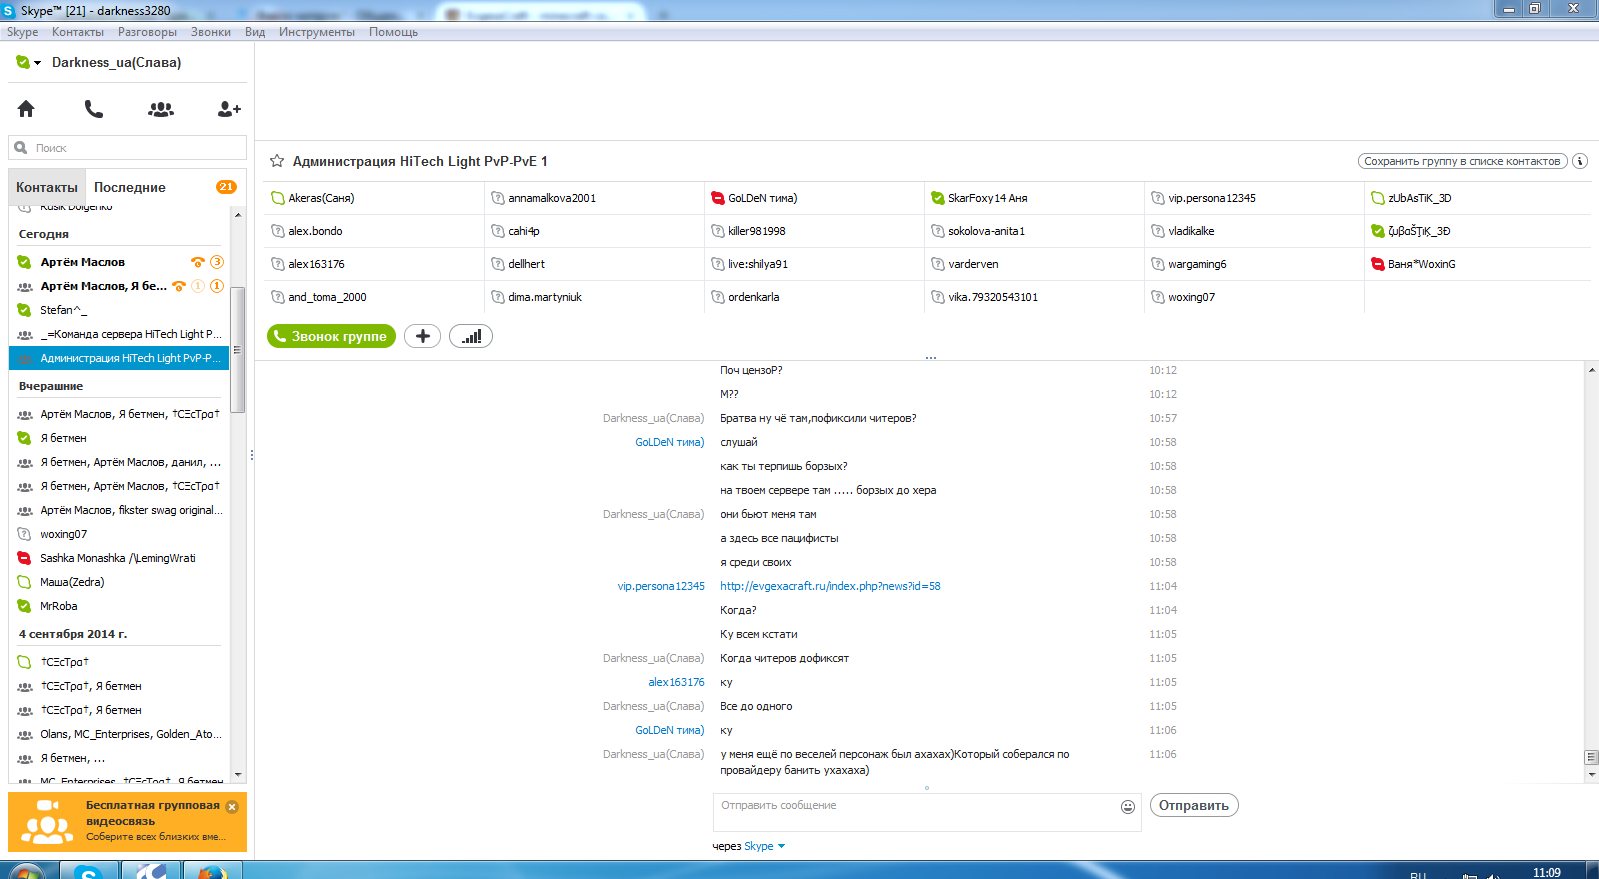Image resolution: width=1599 pixels, height=879 pixels.
Task: Open the Вид menu
Action: (x=255, y=32)
